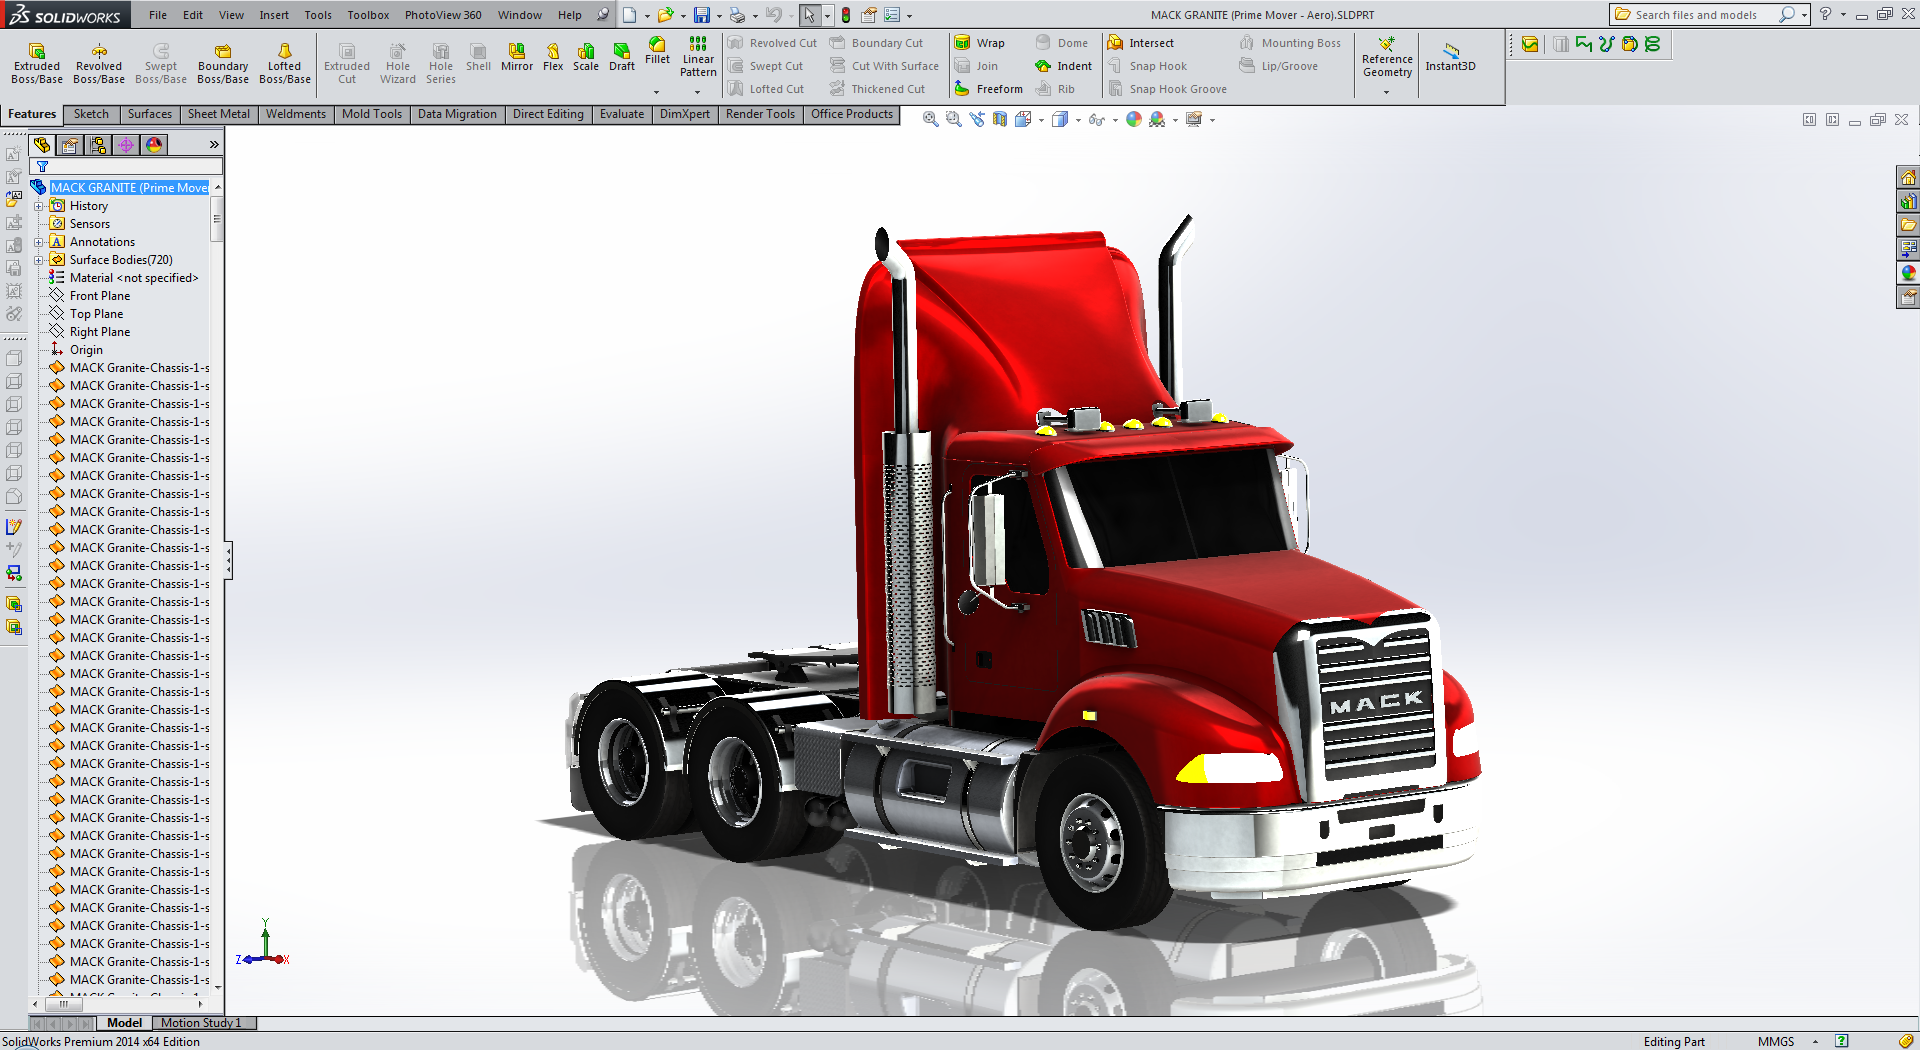The image size is (1920, 1050).
Task: Click Zoom to Area icon
Action: 954,119
